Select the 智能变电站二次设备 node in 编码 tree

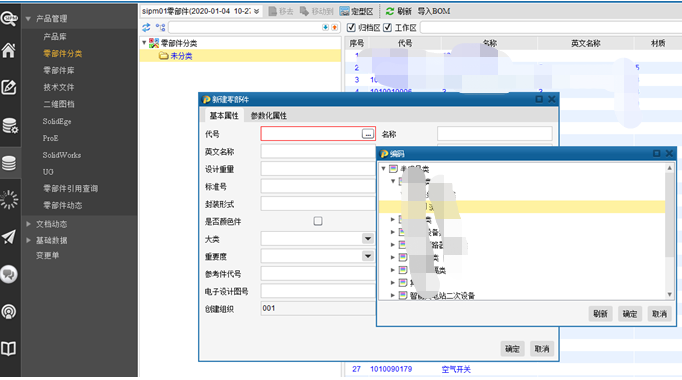point(442,296)
